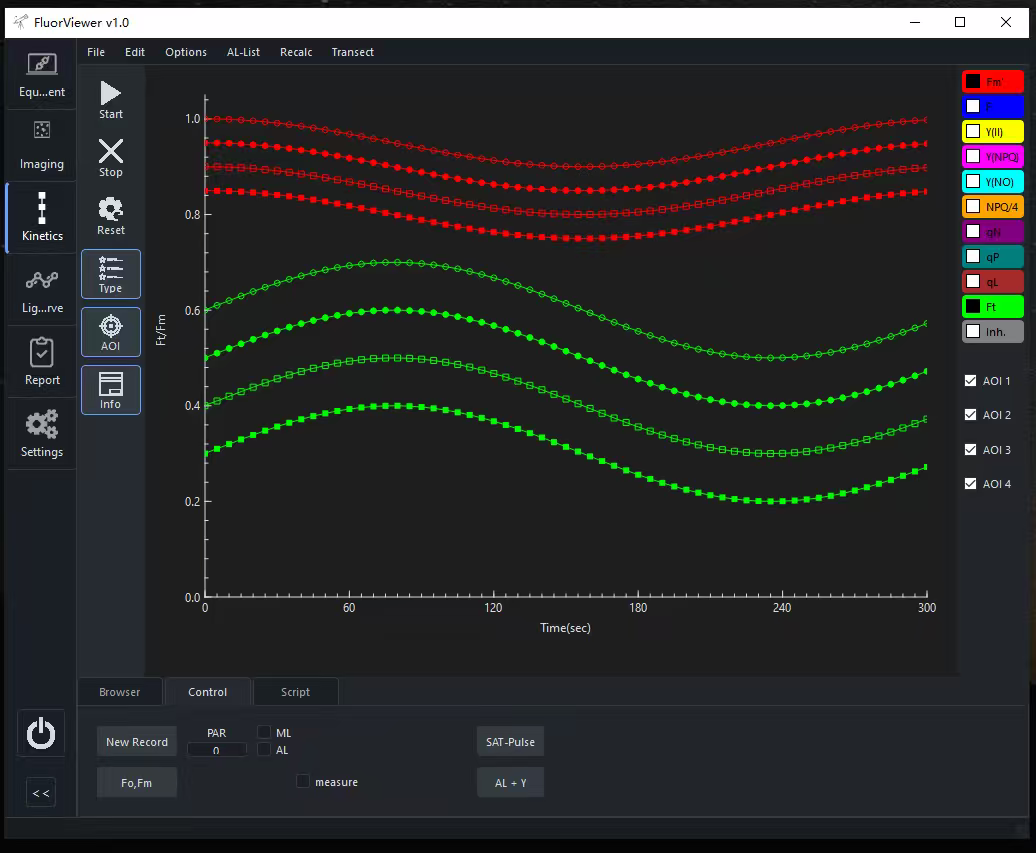Tick the measure checkbox
The height and width of the screenshot is (853, 1036).
click(303, 781)
